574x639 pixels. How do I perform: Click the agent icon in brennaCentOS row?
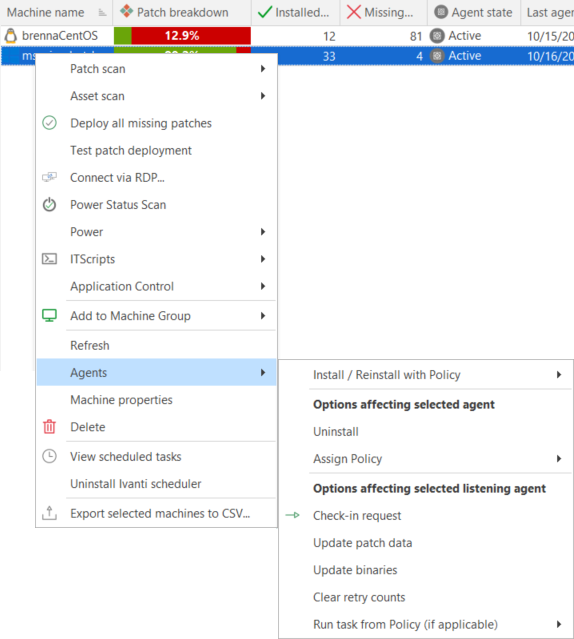[x=437, y=36]
